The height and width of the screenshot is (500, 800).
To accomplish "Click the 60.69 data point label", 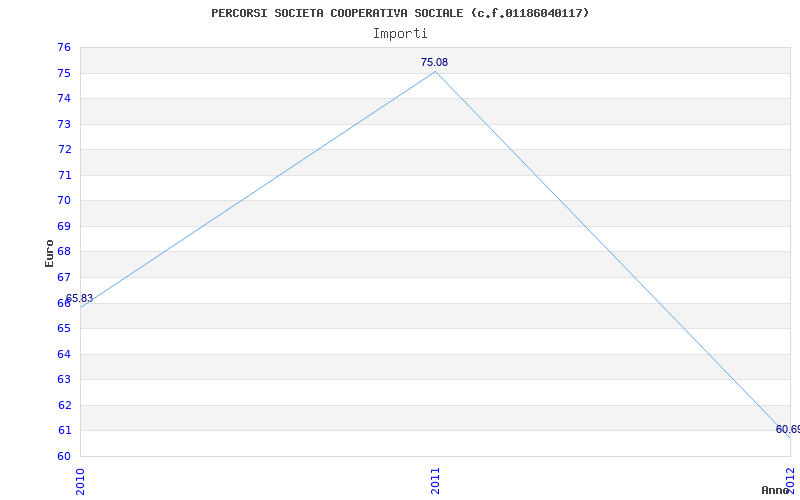I will [788, 430].
